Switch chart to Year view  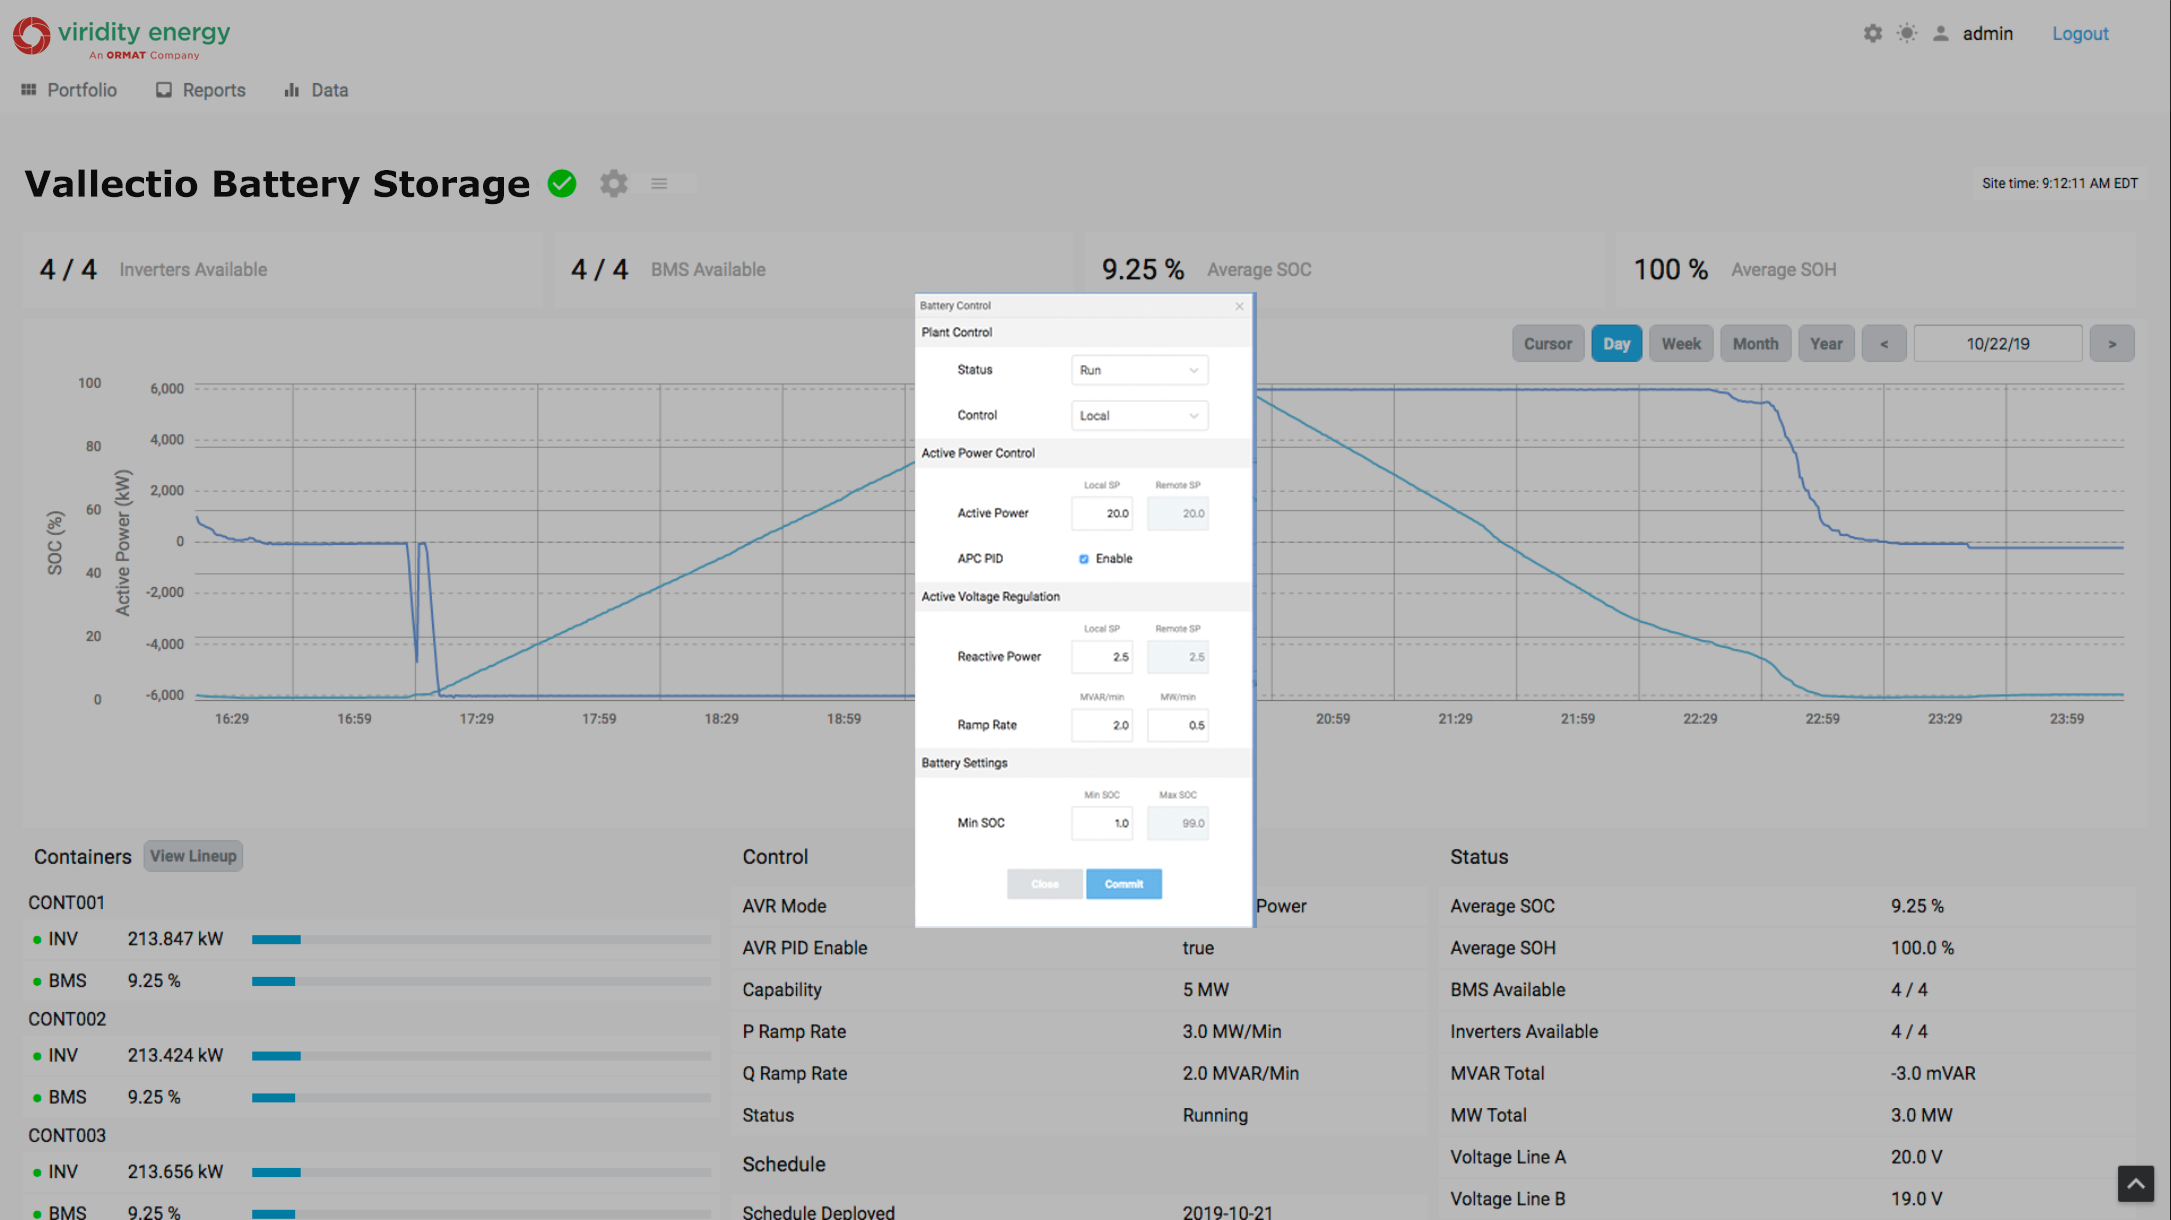[1826, 344]
